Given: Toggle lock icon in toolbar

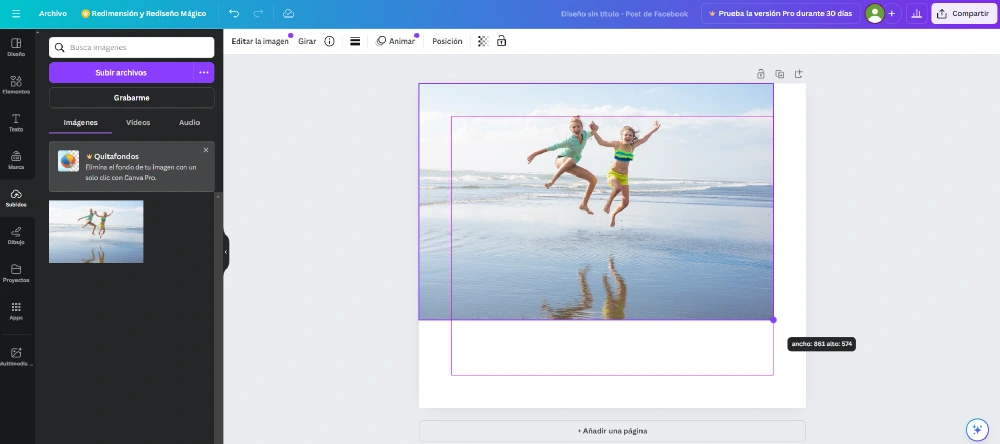Looking at the screenshot, I should pos(501,41).
